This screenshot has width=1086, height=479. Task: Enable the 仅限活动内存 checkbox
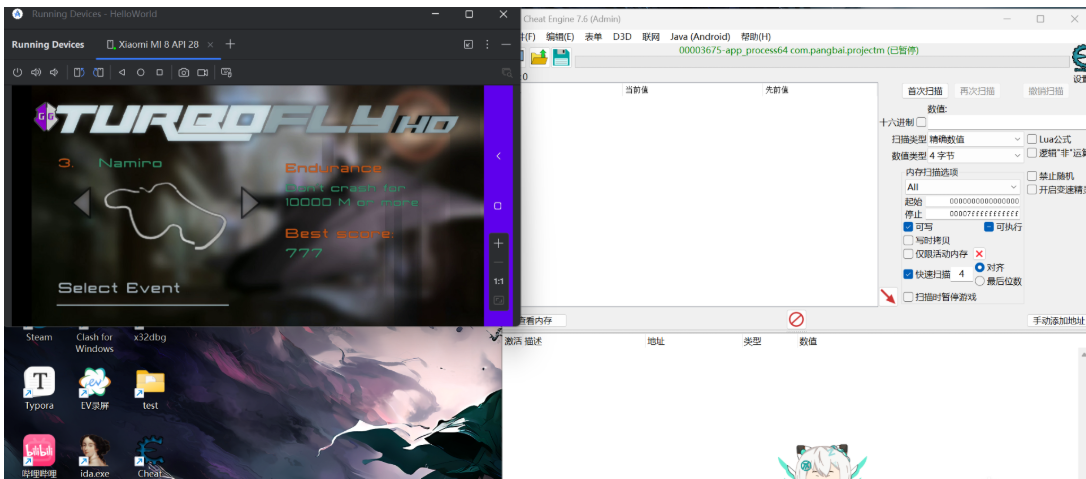click(x=908, y=254)
